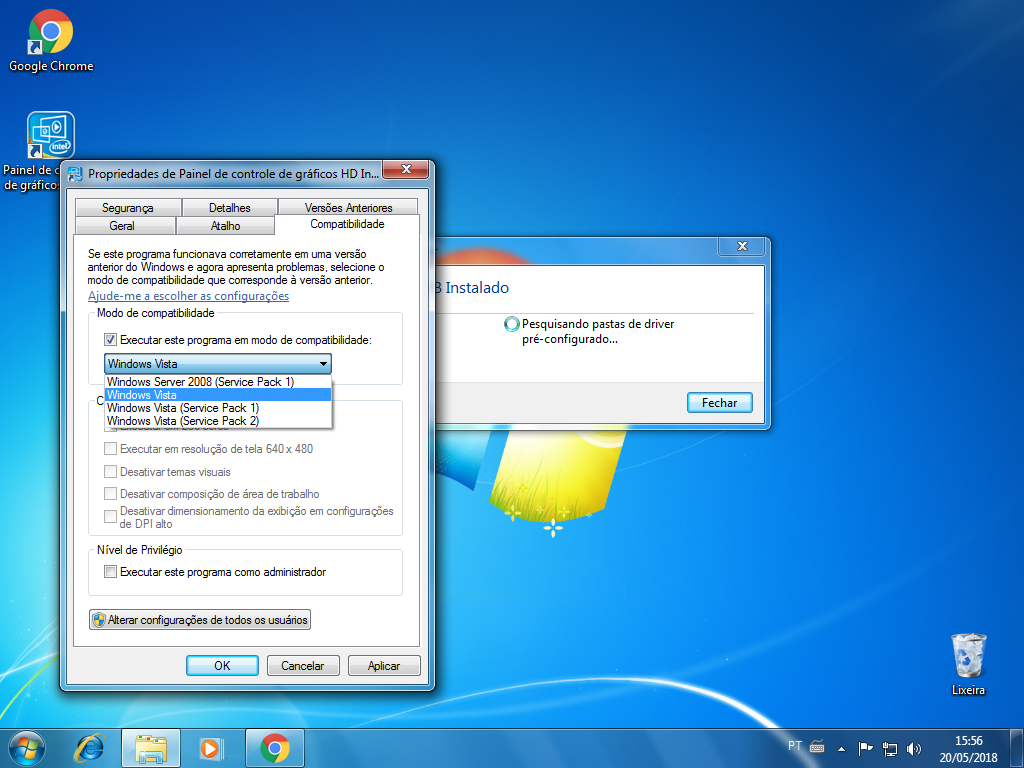Select the highlighted Windows Vista option
This screenshot has width=1024, height=768.
click(218, 394)
